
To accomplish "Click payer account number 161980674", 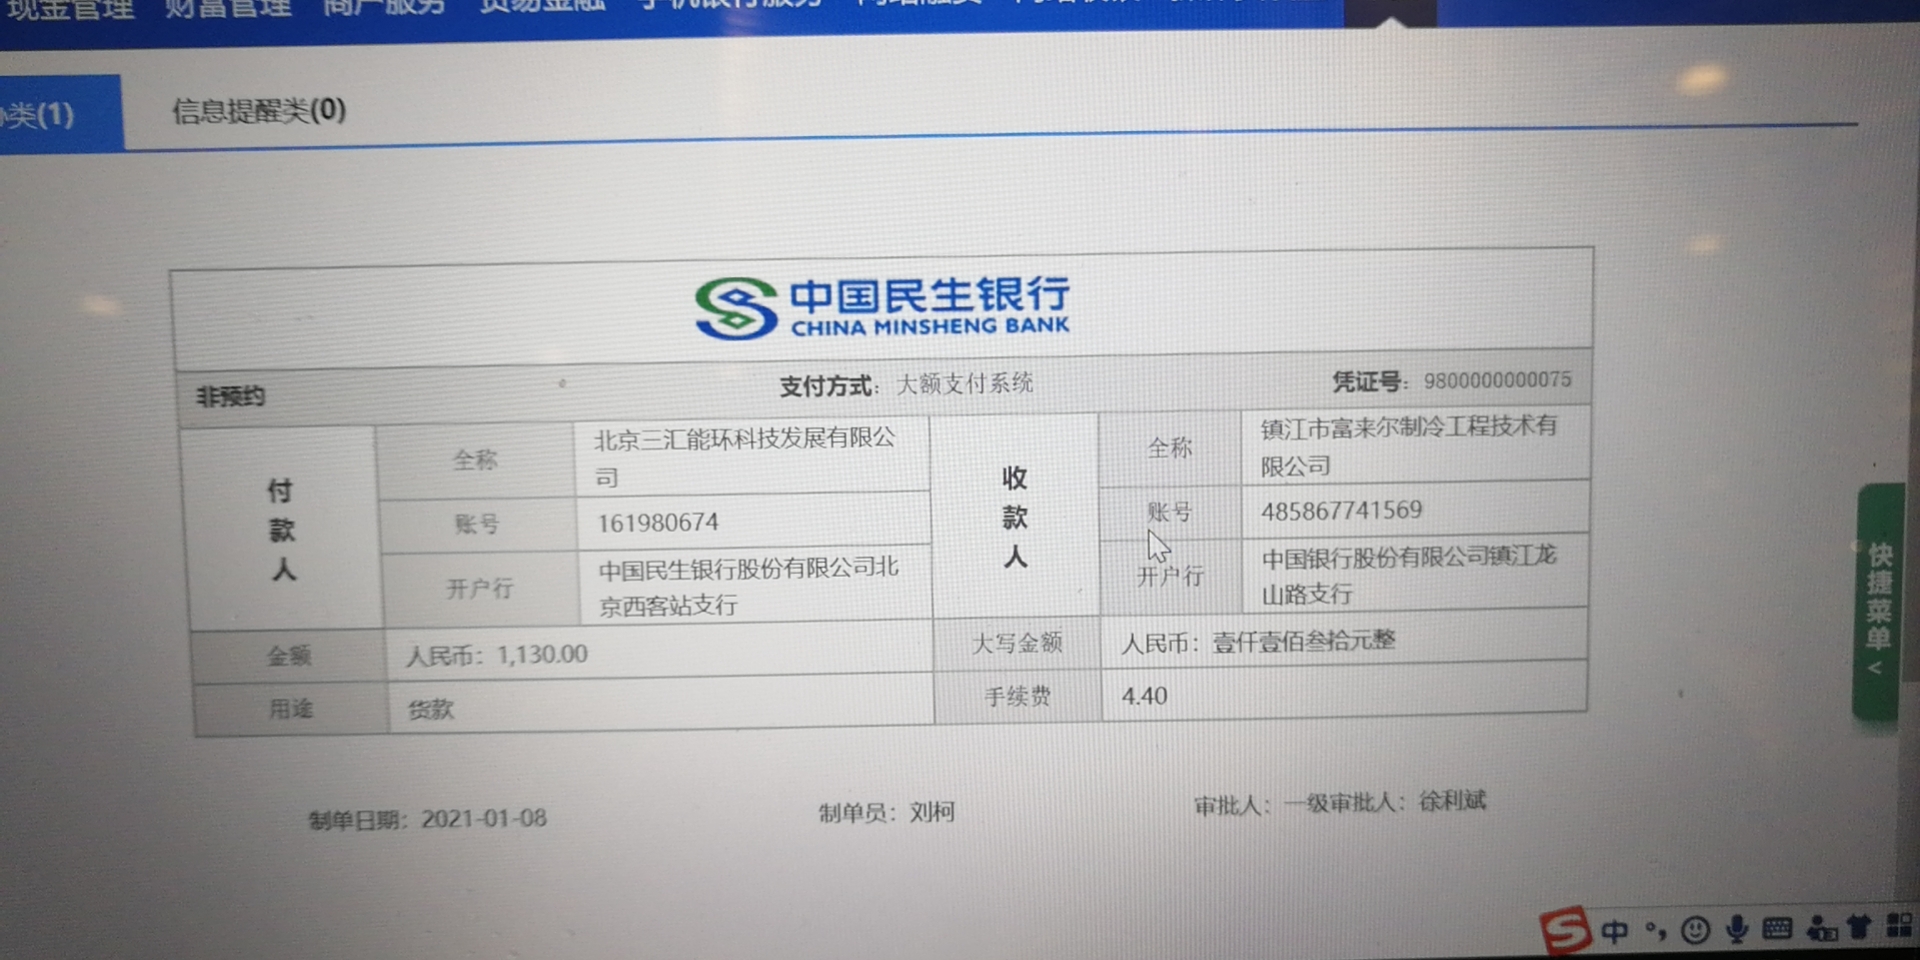I will [658, 522].
